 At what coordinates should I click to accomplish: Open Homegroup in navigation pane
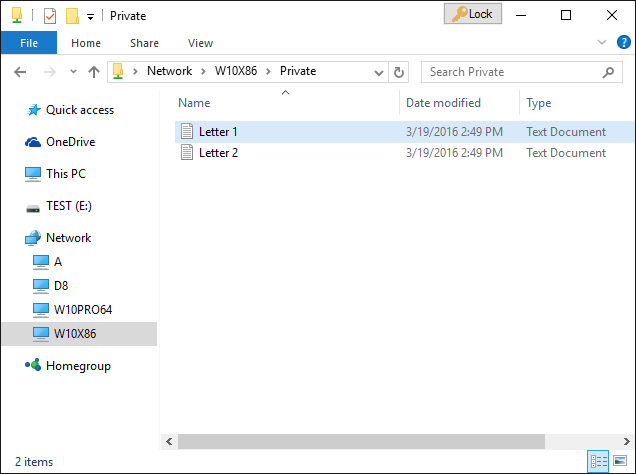coord(78,366)
